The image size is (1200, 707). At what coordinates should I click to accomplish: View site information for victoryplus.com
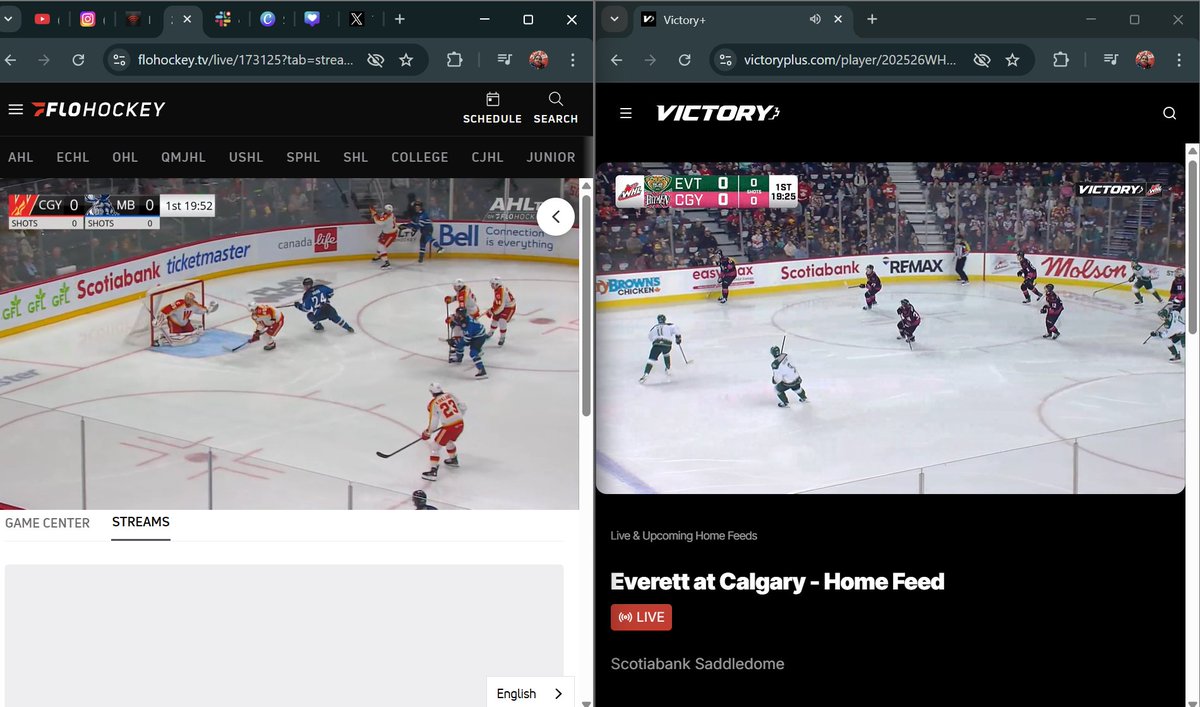pos(727,60)
